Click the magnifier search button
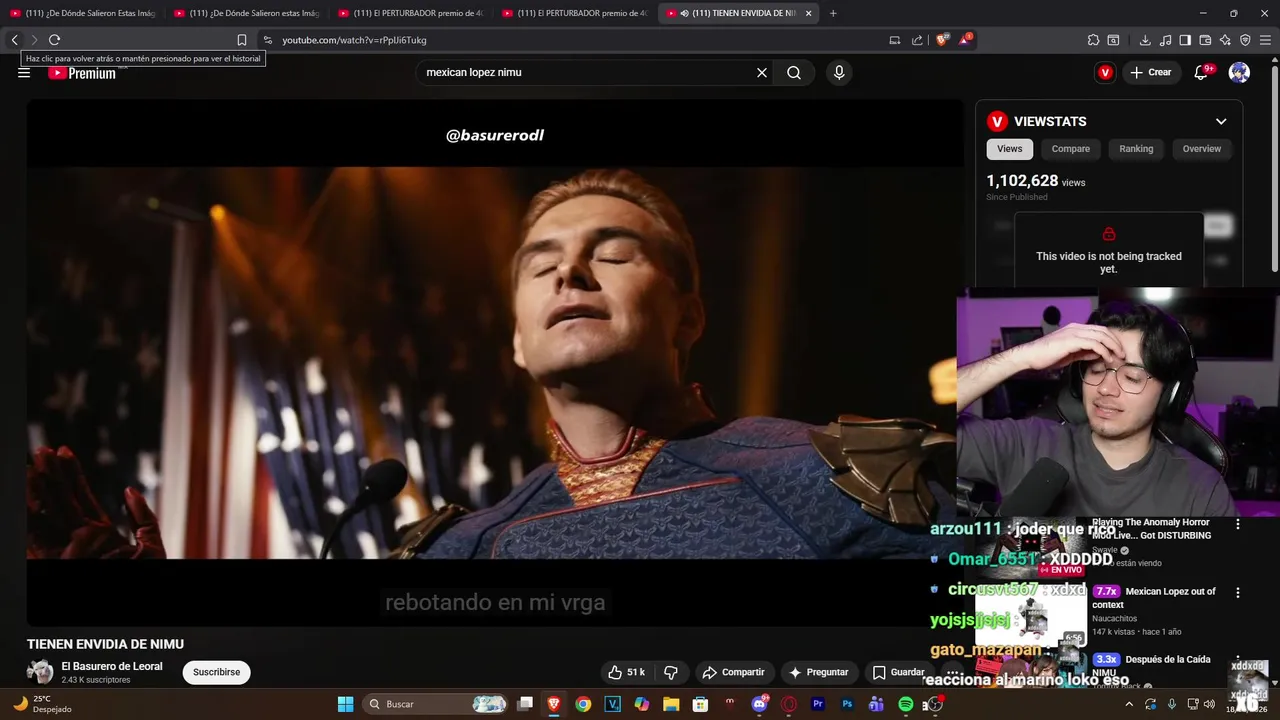 pyautogui.click(x=794, y=72)
